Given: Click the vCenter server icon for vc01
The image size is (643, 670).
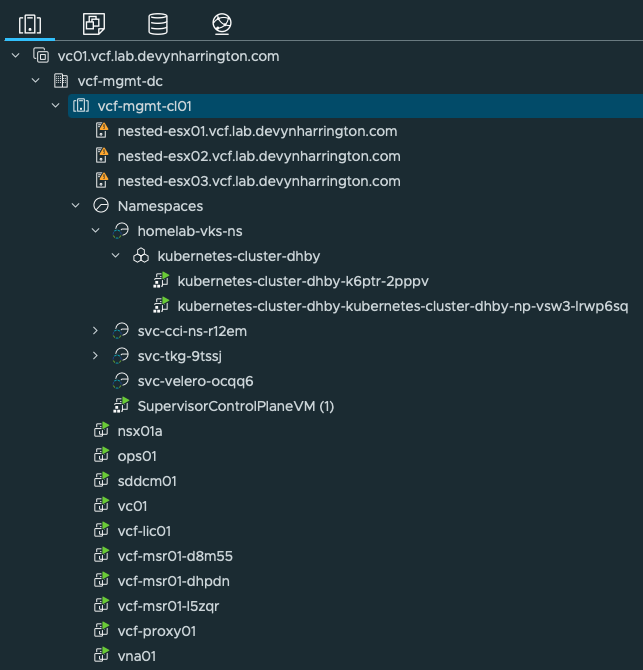Looking at the screenshot, I should 41,56.
